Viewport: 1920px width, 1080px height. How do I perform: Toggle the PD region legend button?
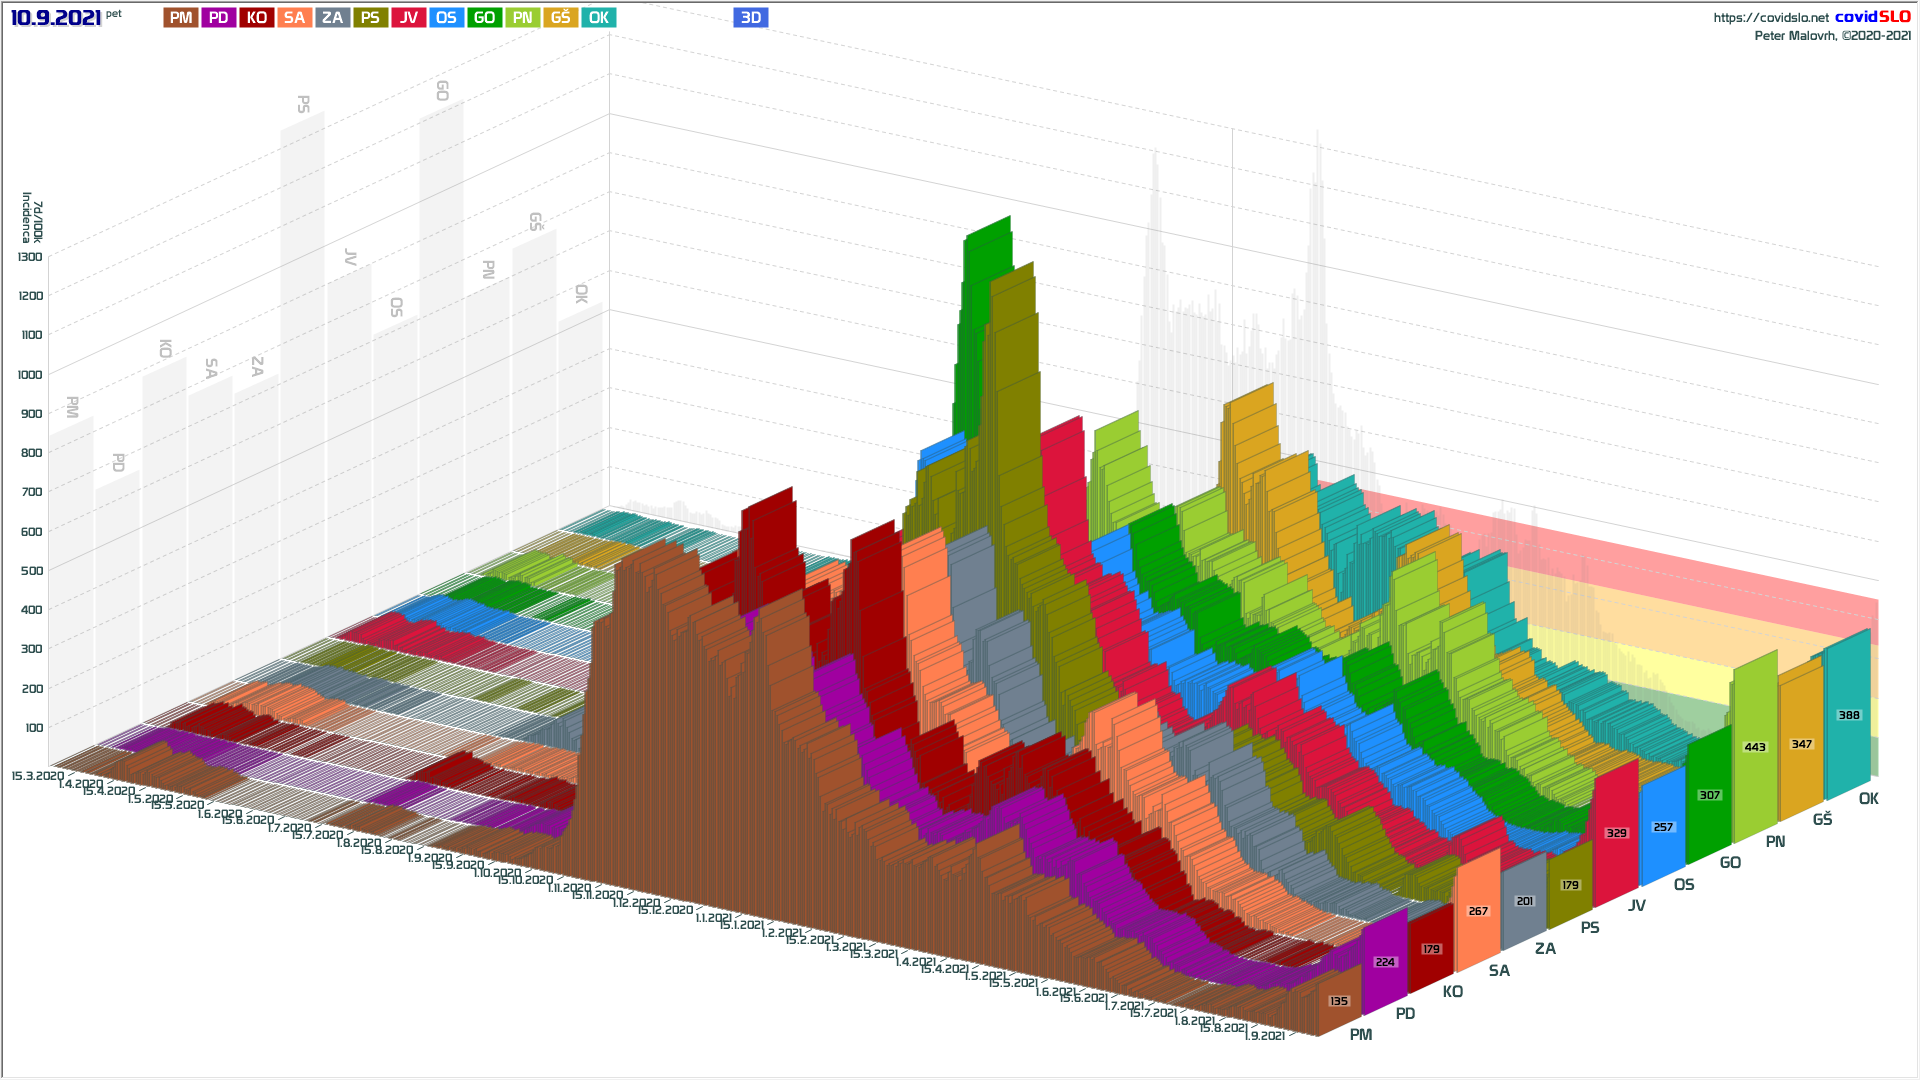click(219, 18)
